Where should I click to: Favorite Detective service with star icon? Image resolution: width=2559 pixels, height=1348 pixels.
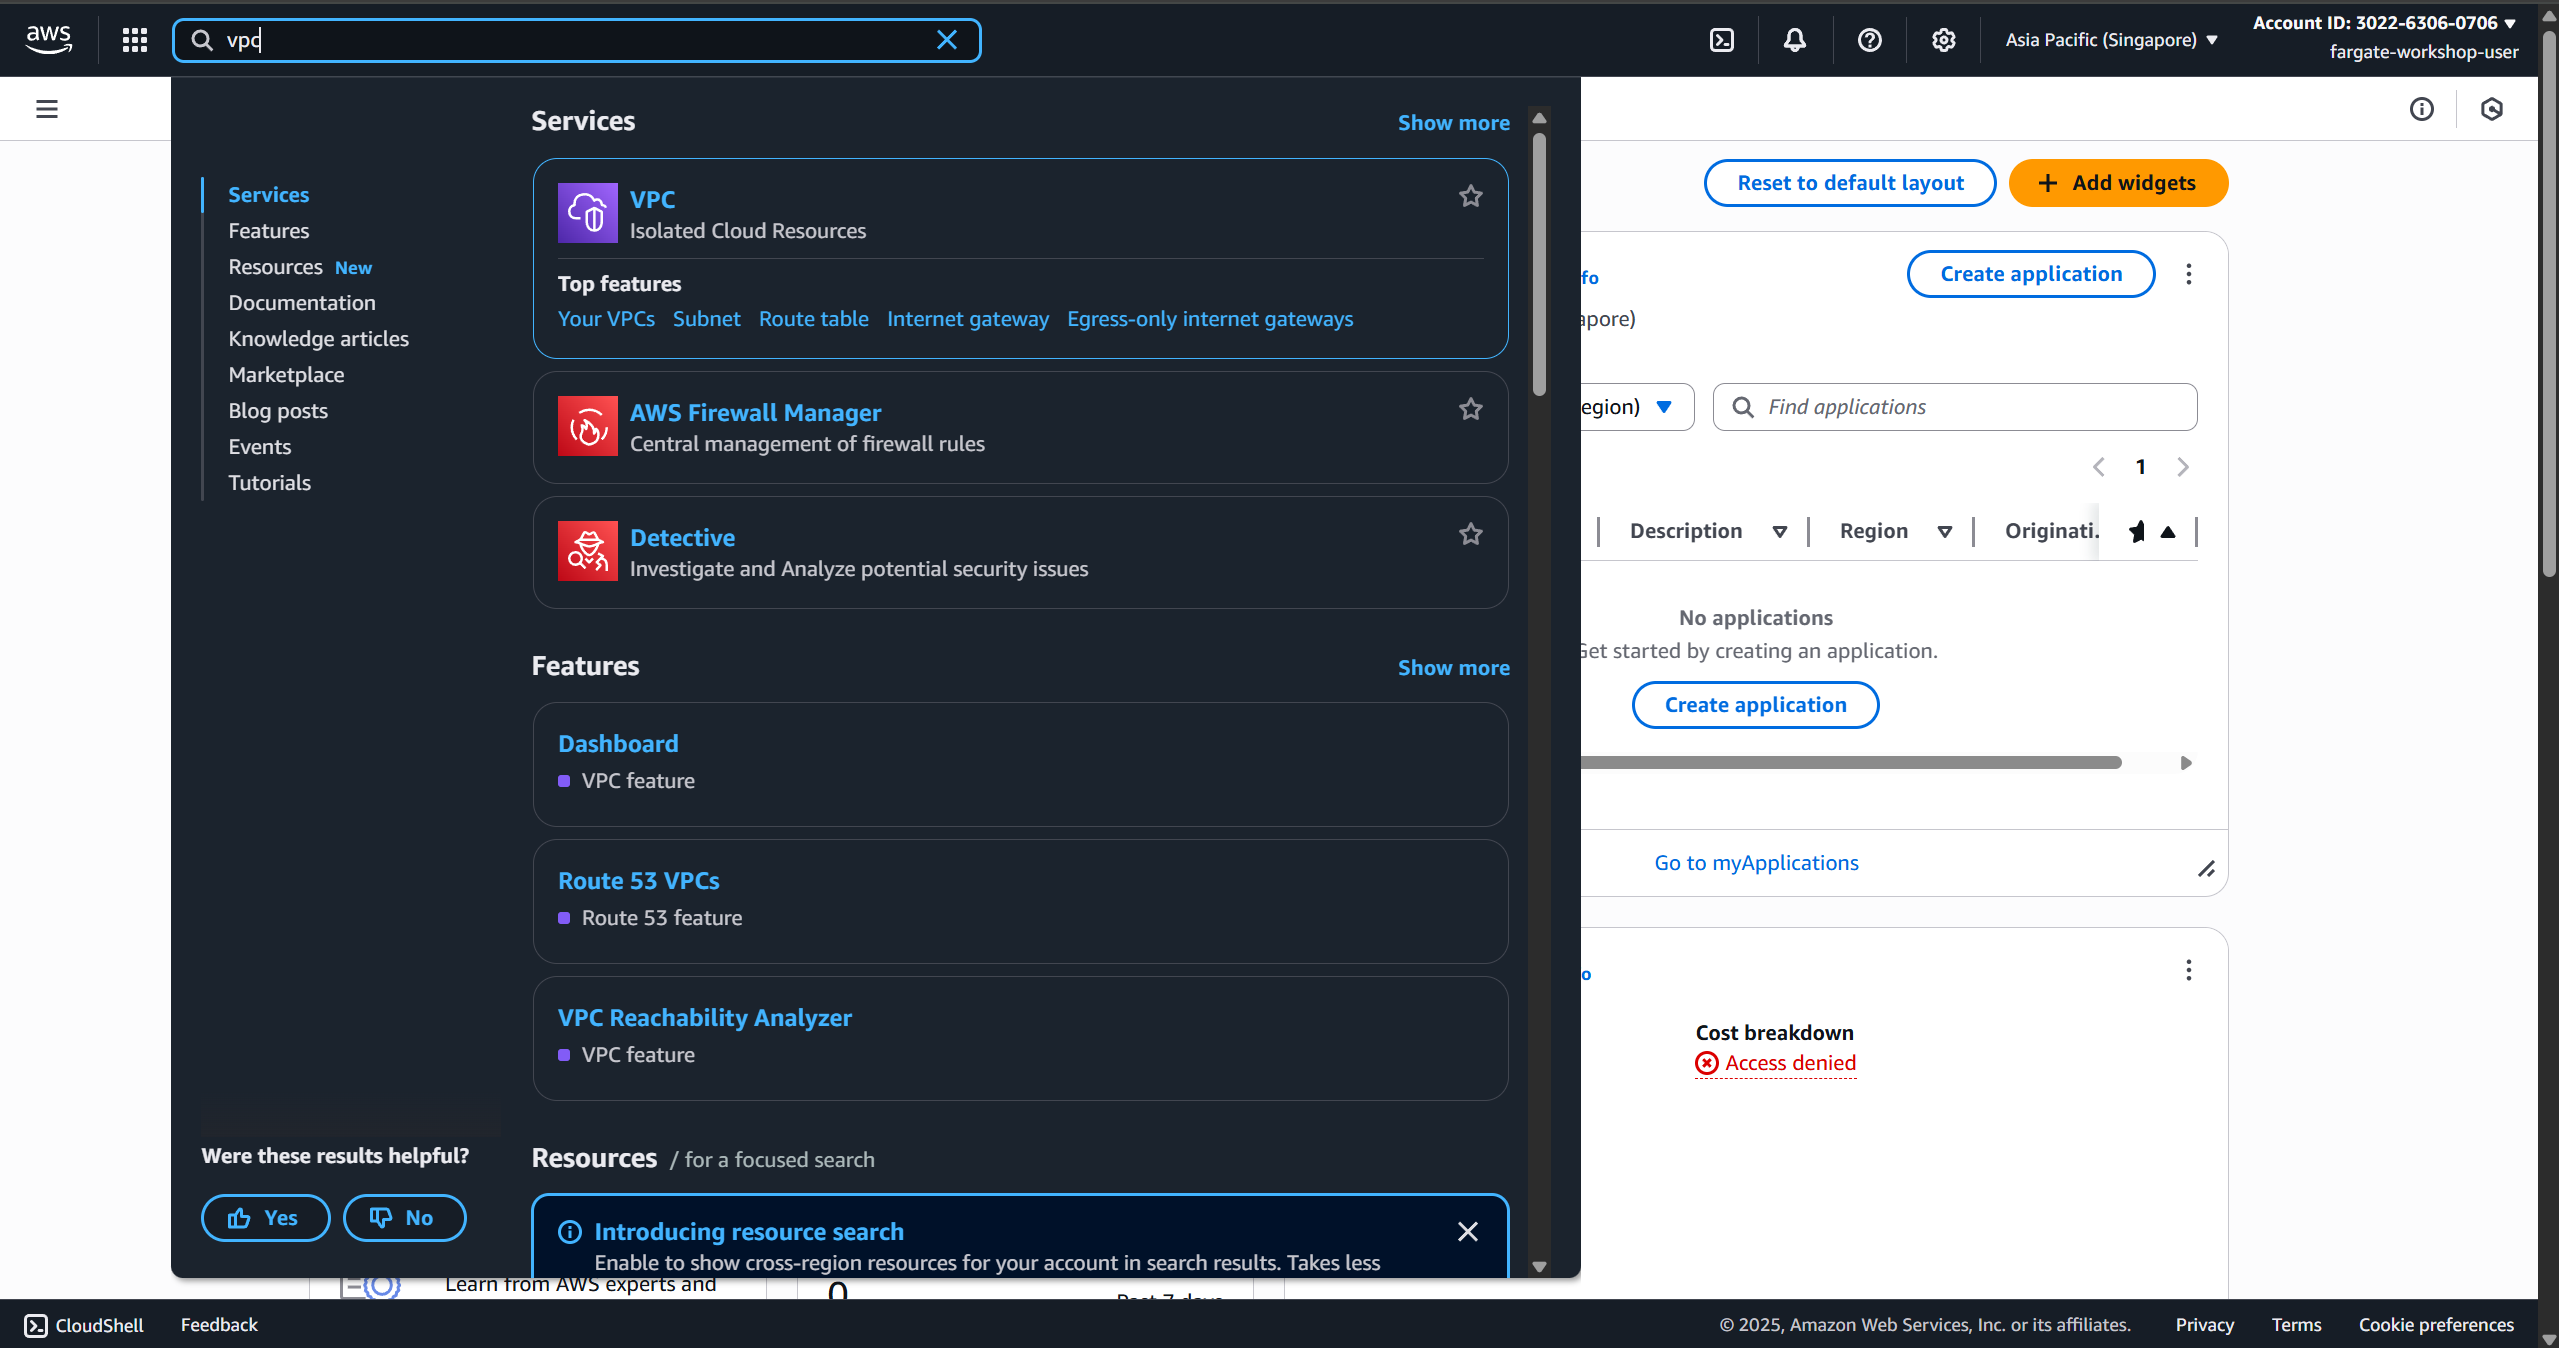(1470, 534)
